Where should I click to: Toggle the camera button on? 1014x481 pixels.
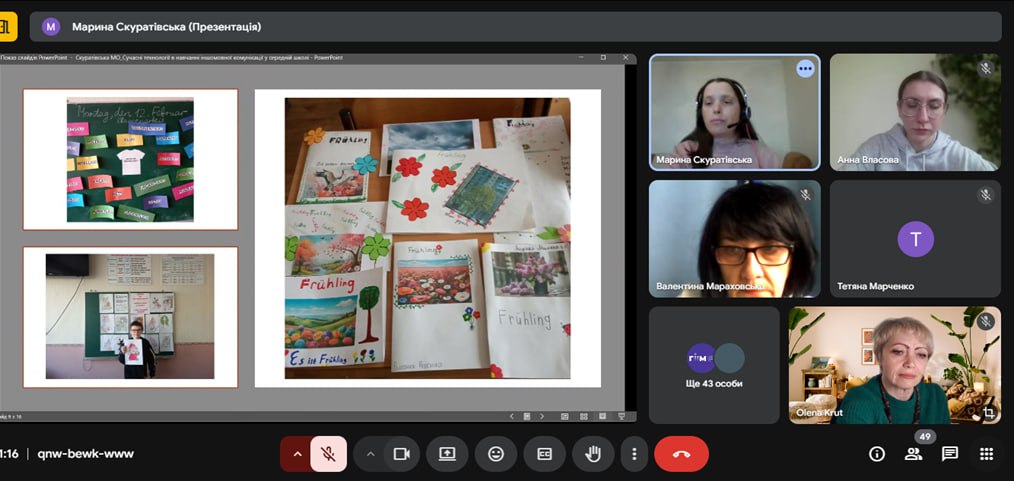click(x=401, y=454)
